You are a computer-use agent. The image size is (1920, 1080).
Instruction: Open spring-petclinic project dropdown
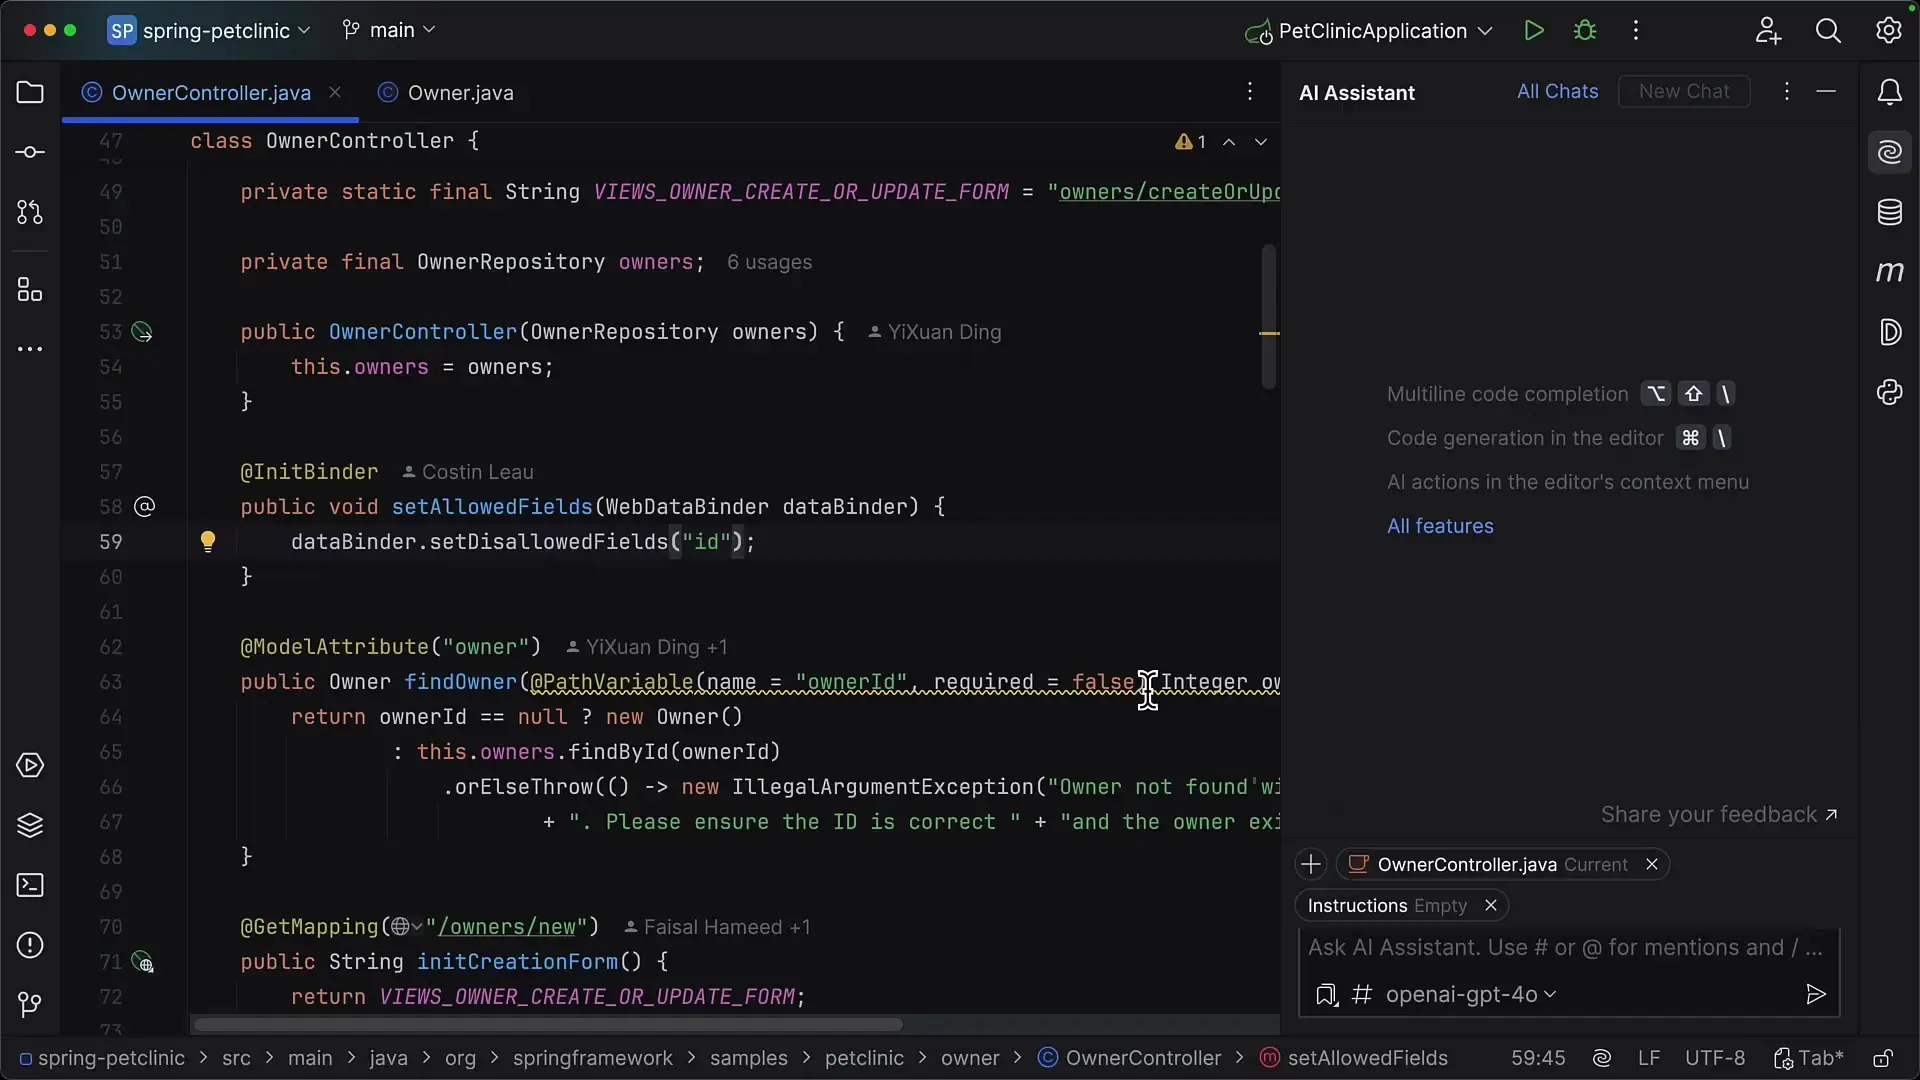[x=210, y=31]
